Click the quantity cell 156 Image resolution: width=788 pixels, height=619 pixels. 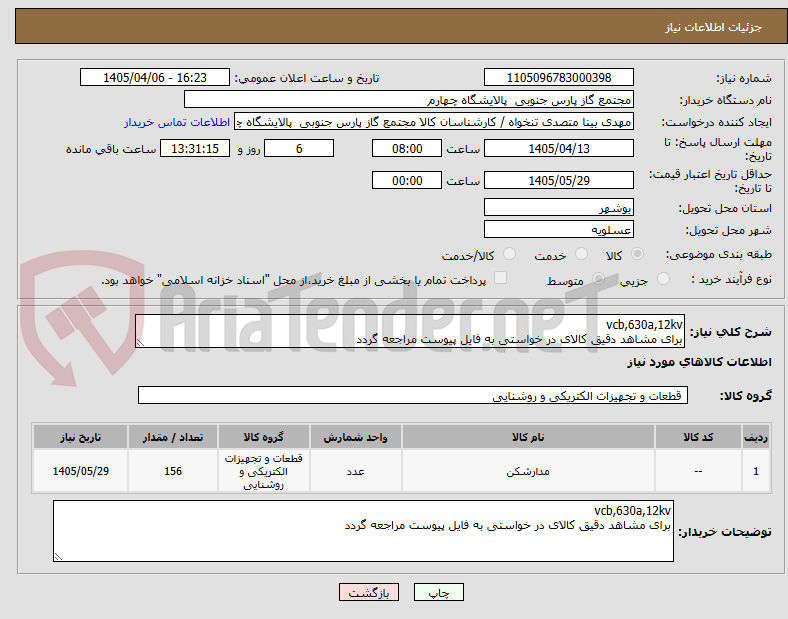[173, 471]
